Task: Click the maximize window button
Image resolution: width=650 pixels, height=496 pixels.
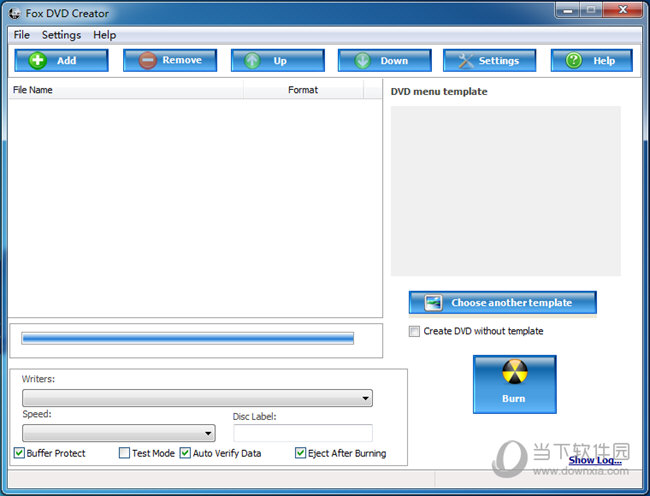Action: click(592, 9)
